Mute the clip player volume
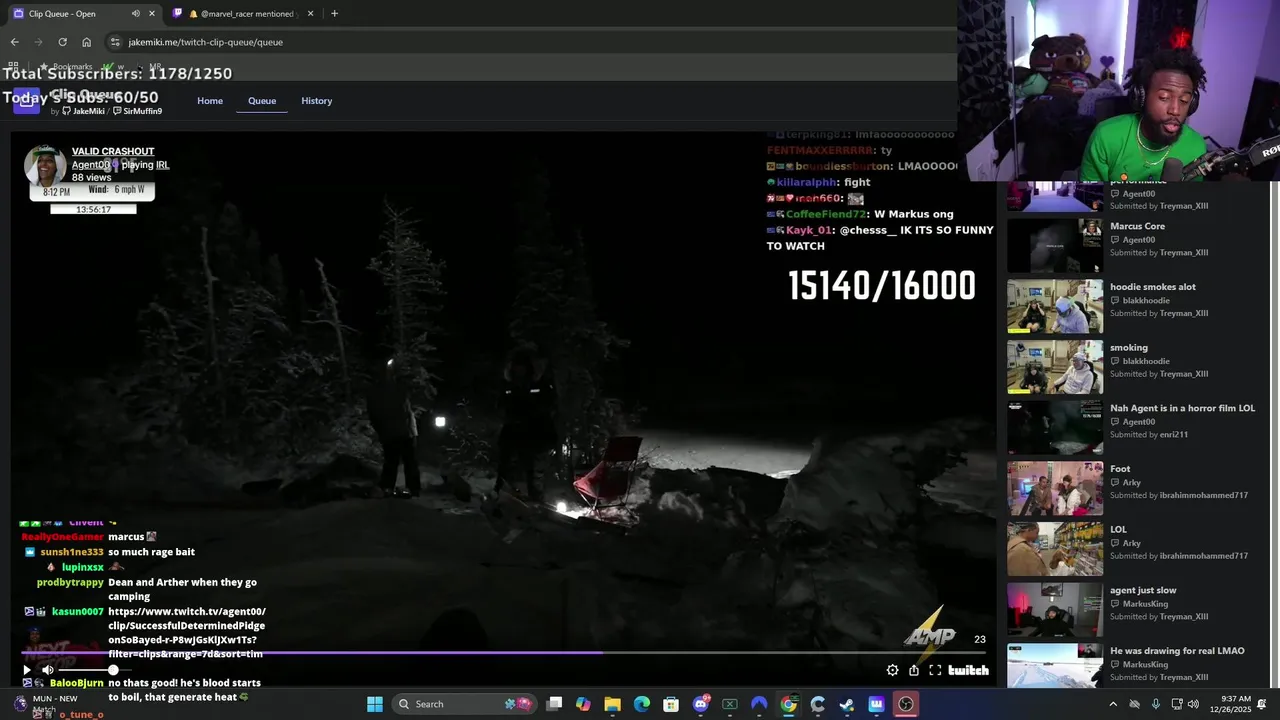Viewport: 1280px width, 720px height. point(47,670)
